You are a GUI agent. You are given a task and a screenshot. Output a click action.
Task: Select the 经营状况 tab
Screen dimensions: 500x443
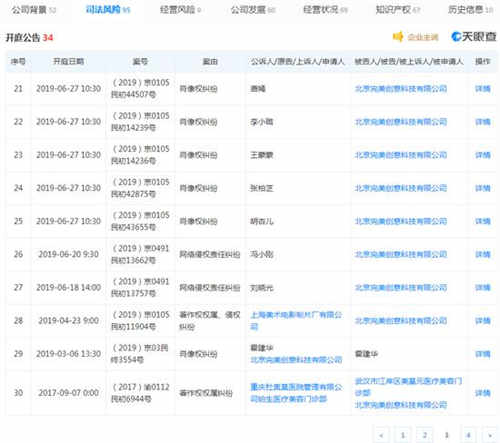click(325, 10)
